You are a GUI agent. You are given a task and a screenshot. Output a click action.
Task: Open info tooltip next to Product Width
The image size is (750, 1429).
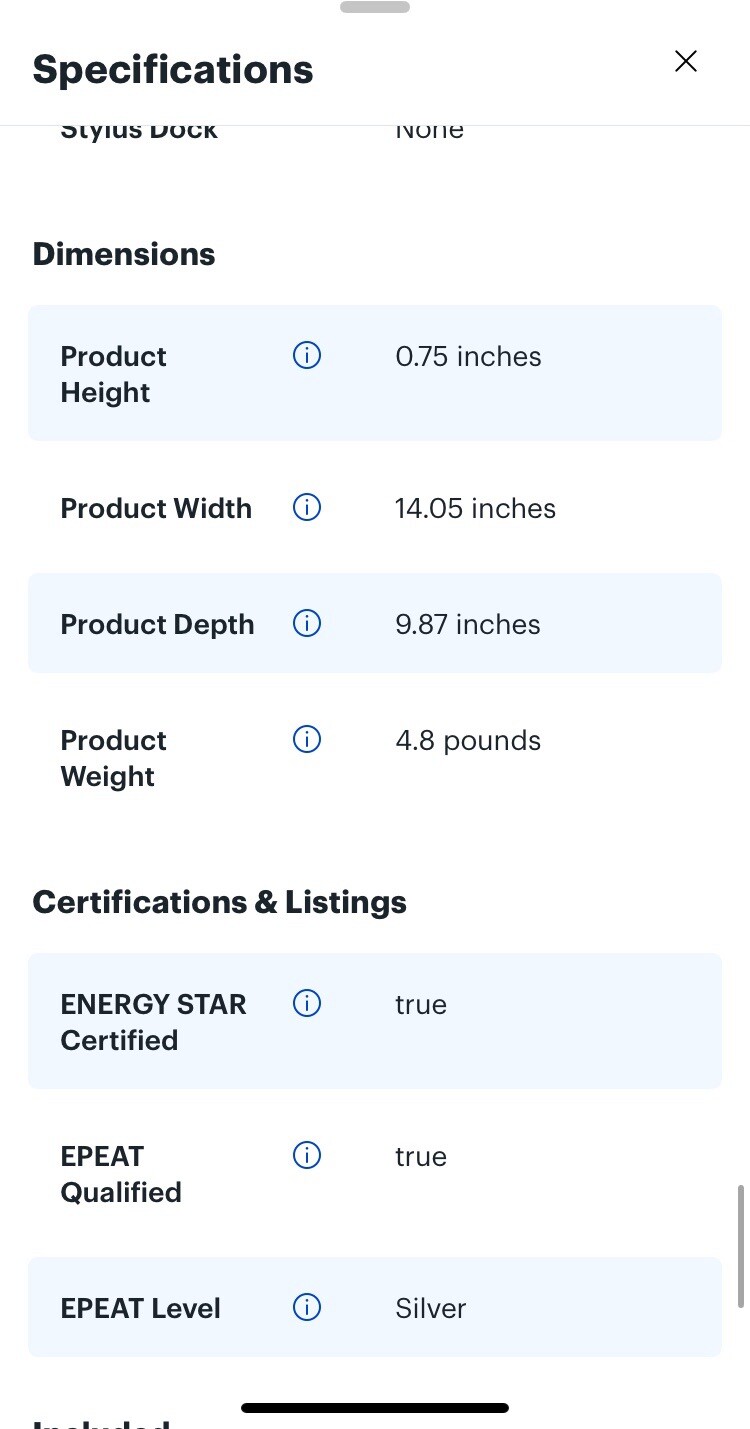[x=307, y=507]
